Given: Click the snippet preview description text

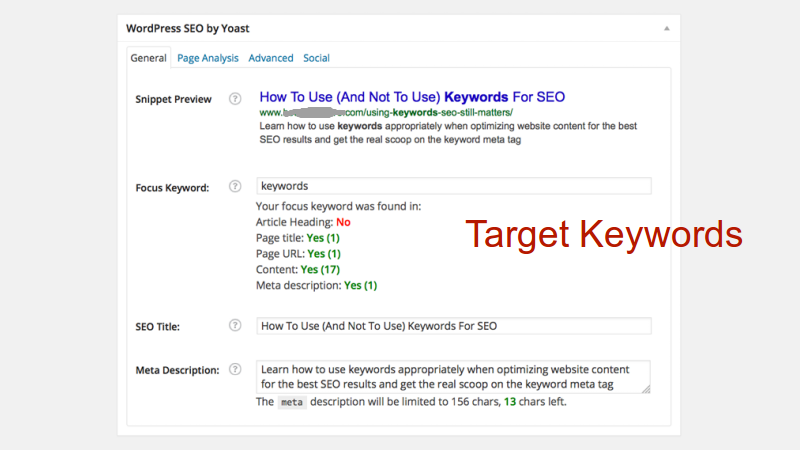Looking at the screenshot, I should coord(448,133).
